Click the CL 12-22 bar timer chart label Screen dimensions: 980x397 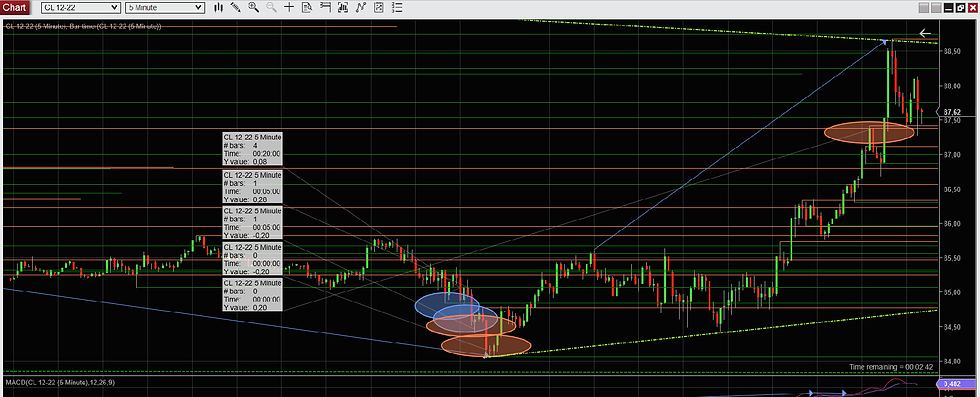83,27
